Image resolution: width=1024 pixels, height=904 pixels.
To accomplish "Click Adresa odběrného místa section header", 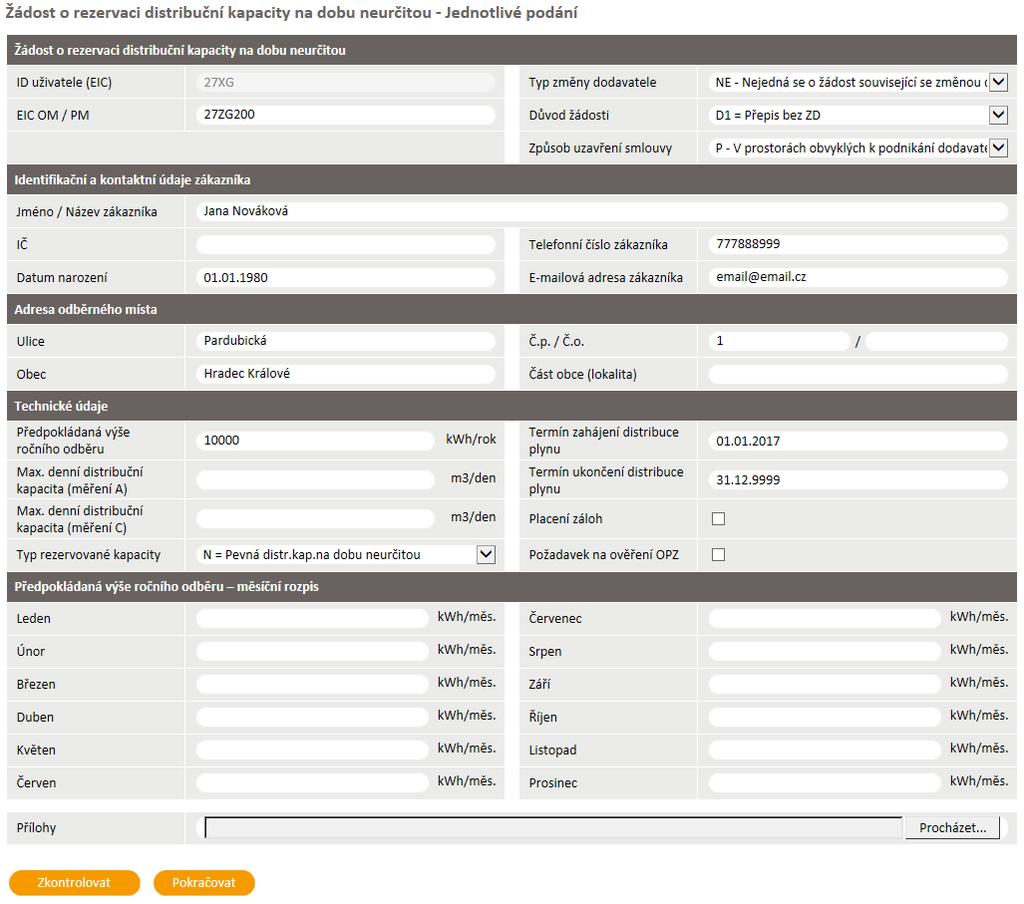I will [511, 309].
